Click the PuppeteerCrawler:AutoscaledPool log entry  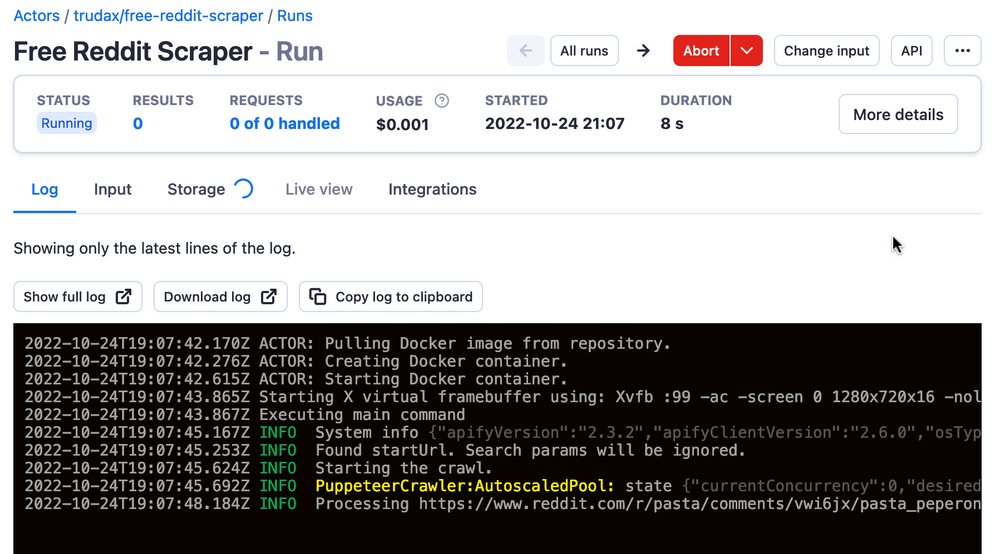(x=503, y=486)
